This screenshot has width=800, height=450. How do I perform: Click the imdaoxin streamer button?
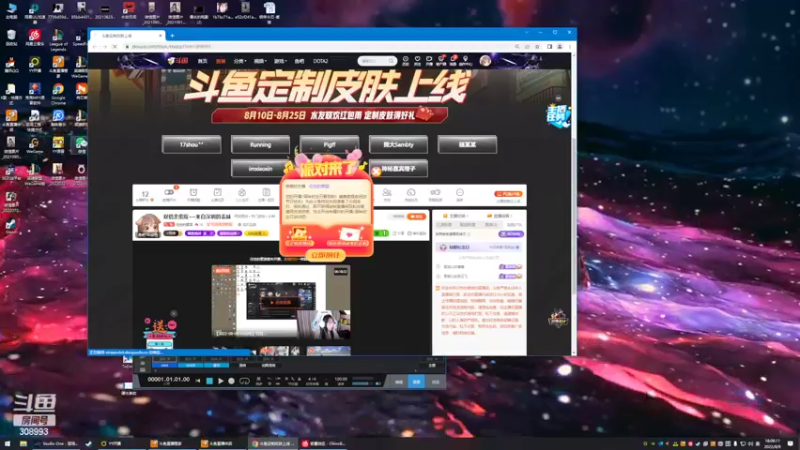(x=260, y=168)
